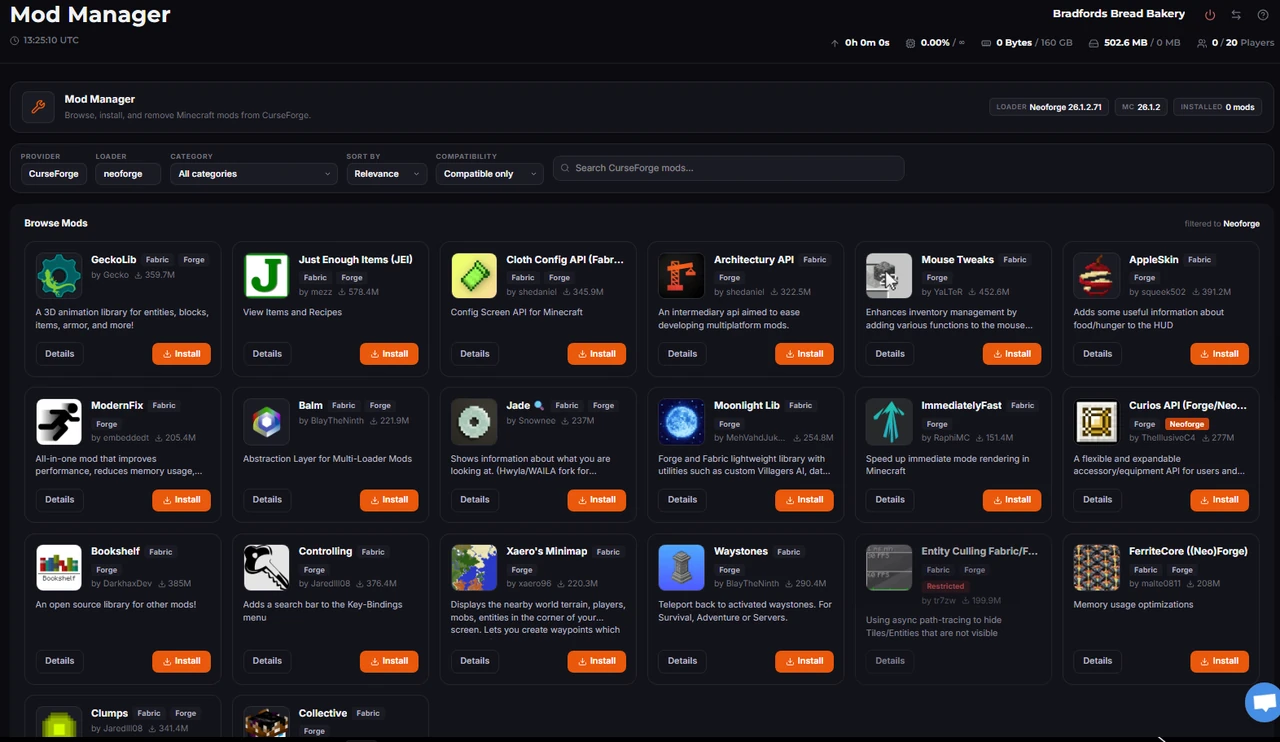Viewport: 1280px width, 742px height.
Task: Open Details for ModernFix
Action: pyautogui.click(x=60, y=500)
